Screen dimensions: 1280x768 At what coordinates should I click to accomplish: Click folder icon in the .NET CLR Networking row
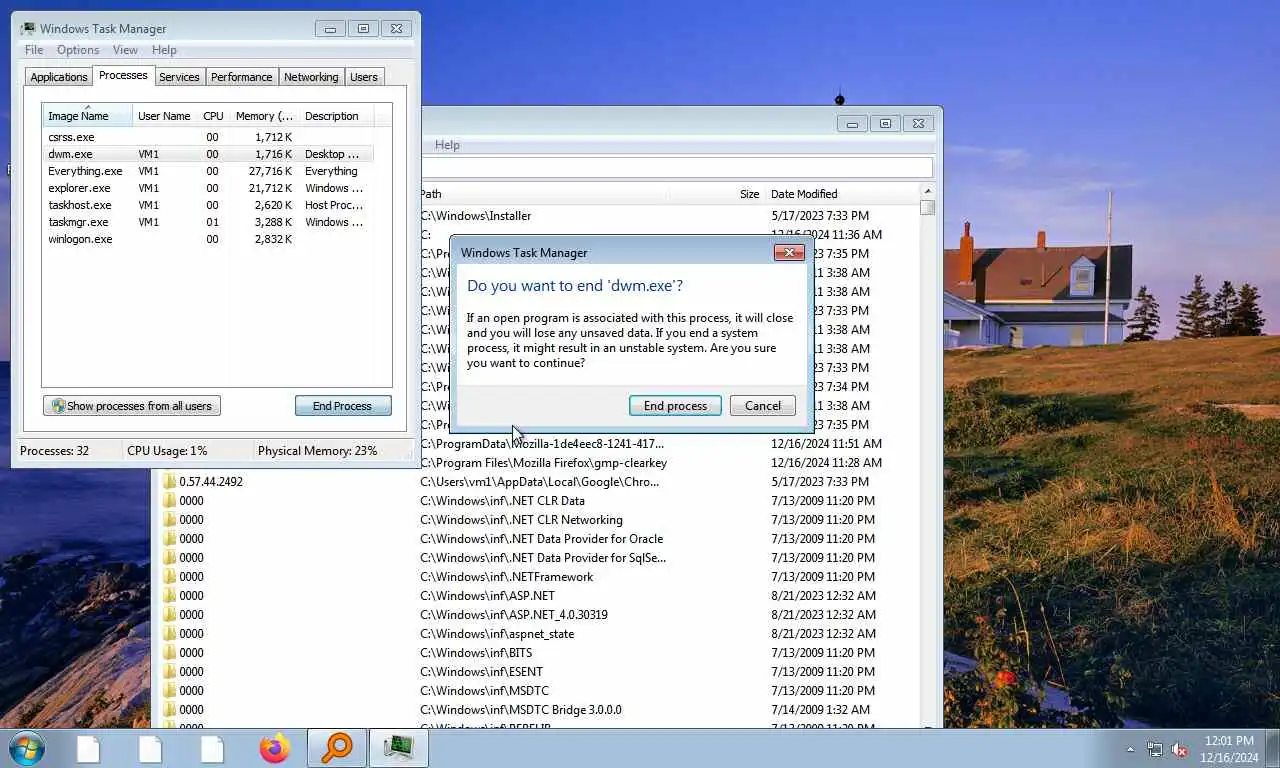(x=170, y=520)
